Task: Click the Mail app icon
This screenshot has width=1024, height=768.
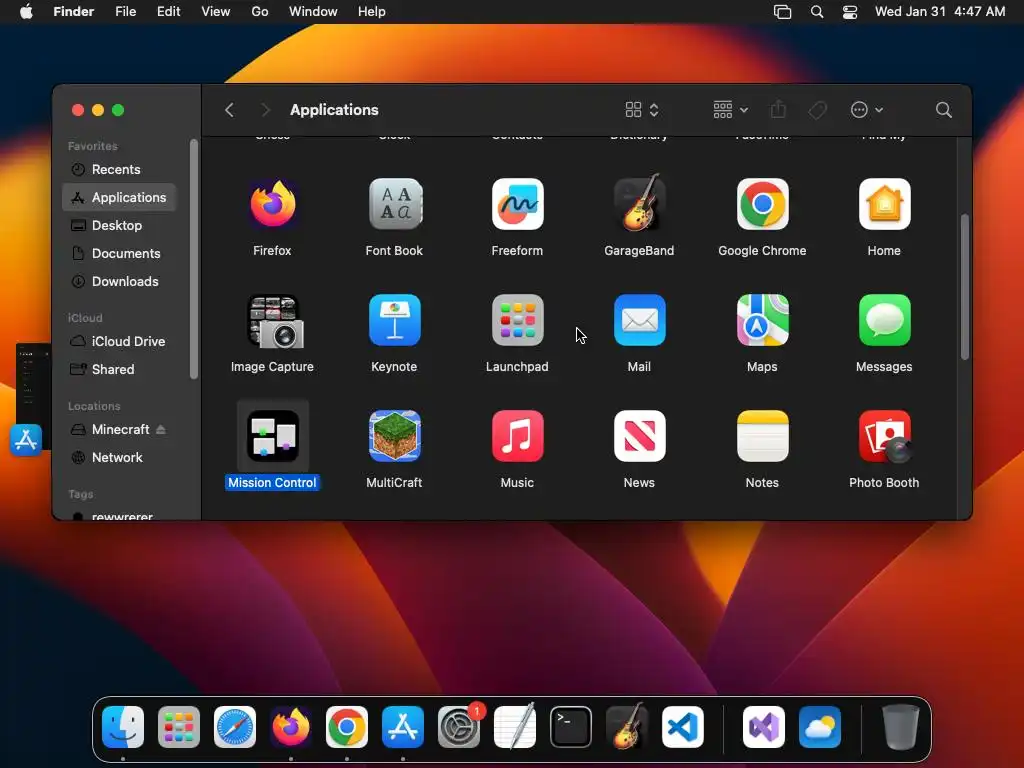Action: click(x=639, y=320)
